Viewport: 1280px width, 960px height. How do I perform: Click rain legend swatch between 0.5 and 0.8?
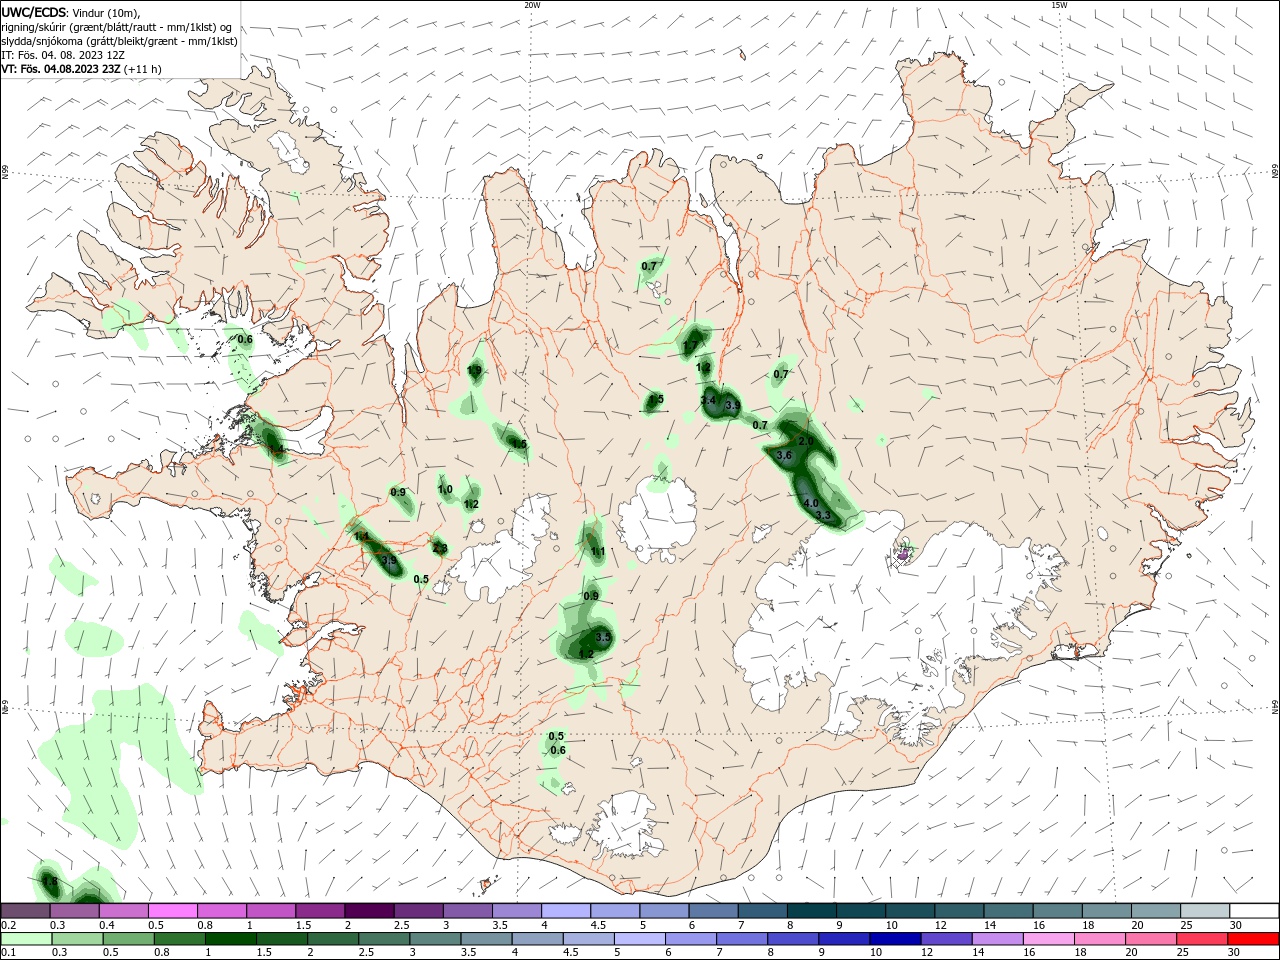(x=128, y=939)
